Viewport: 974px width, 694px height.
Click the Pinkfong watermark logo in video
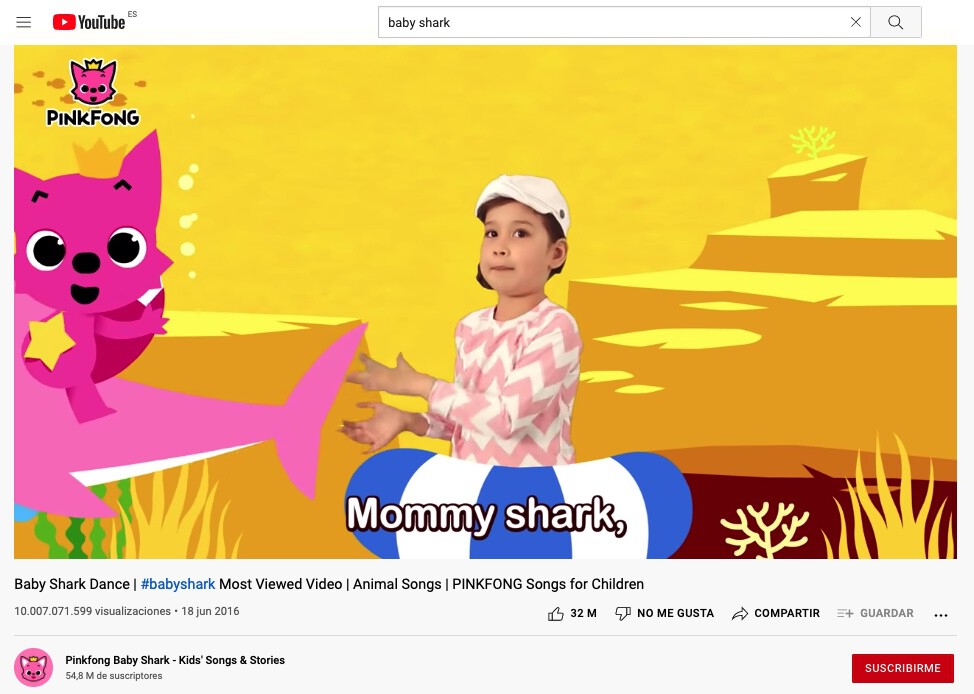93,92
